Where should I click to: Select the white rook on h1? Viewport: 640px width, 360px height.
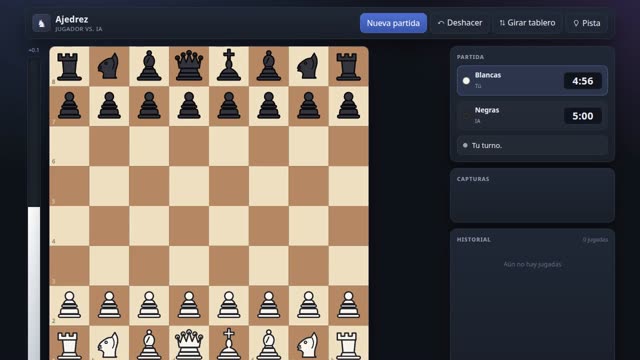pyautogui.click(x=348, y=345)
